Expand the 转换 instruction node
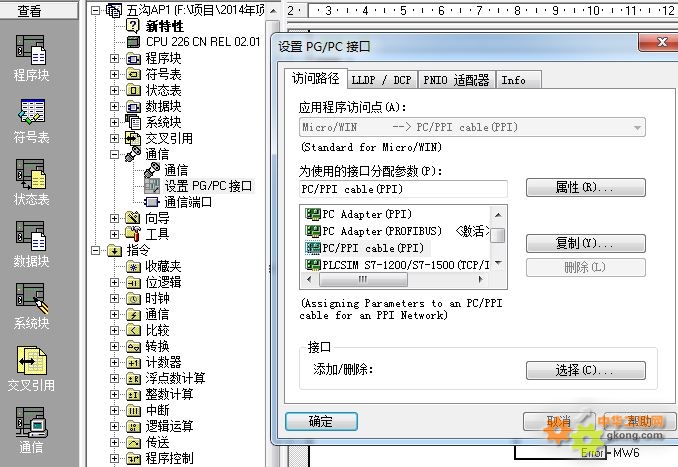The image size is (678, 467). (x=114, y=346)
